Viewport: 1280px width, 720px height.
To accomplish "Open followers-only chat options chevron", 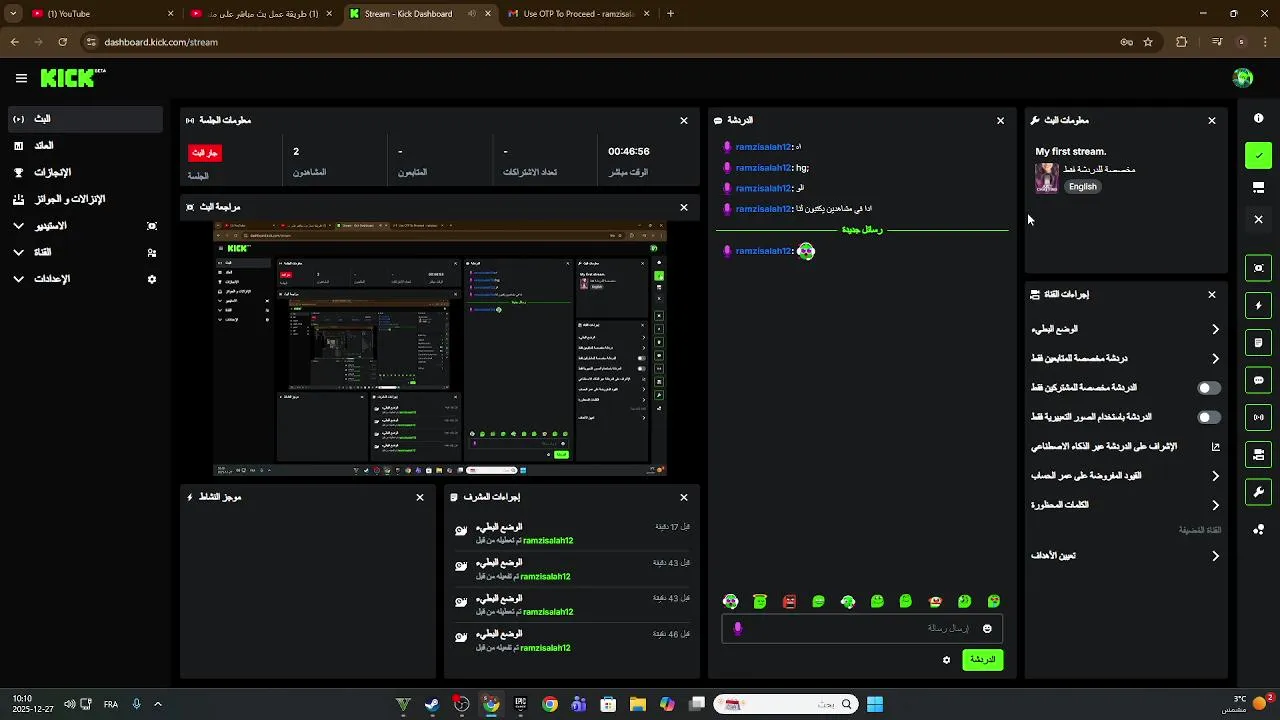I will point(1215,359).
